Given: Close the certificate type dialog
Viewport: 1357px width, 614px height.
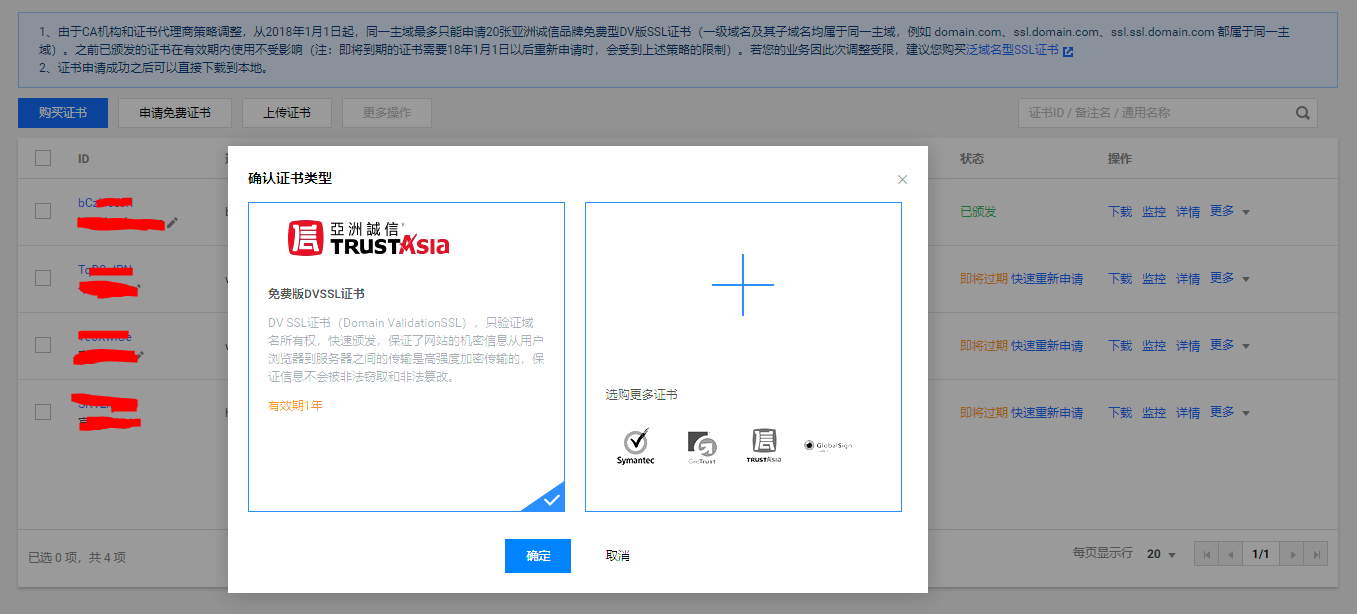Looking at the screenshot, I should [902, 180].
